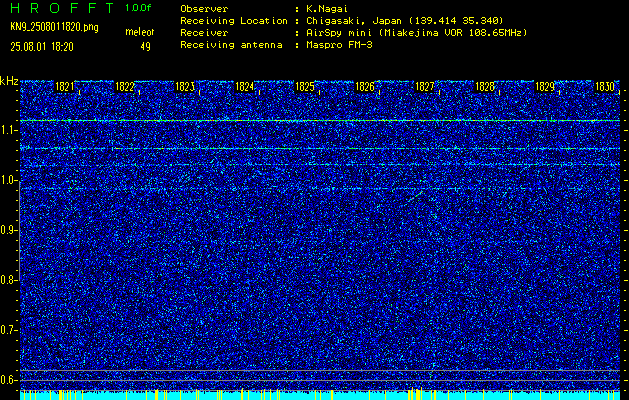Click the Observer field label

(x=204, y=9)
